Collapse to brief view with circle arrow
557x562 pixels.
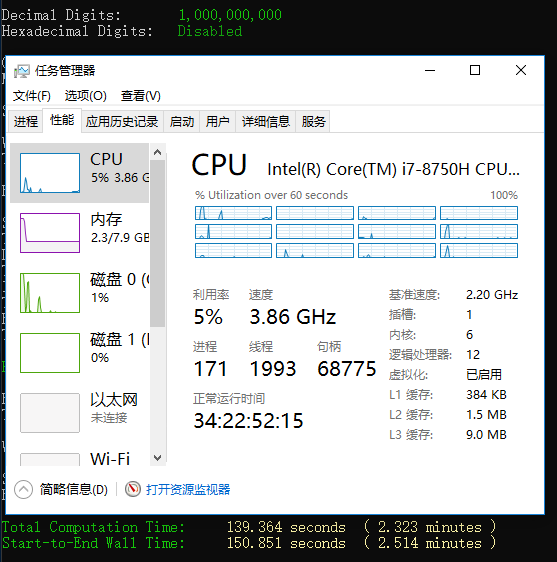23,489
